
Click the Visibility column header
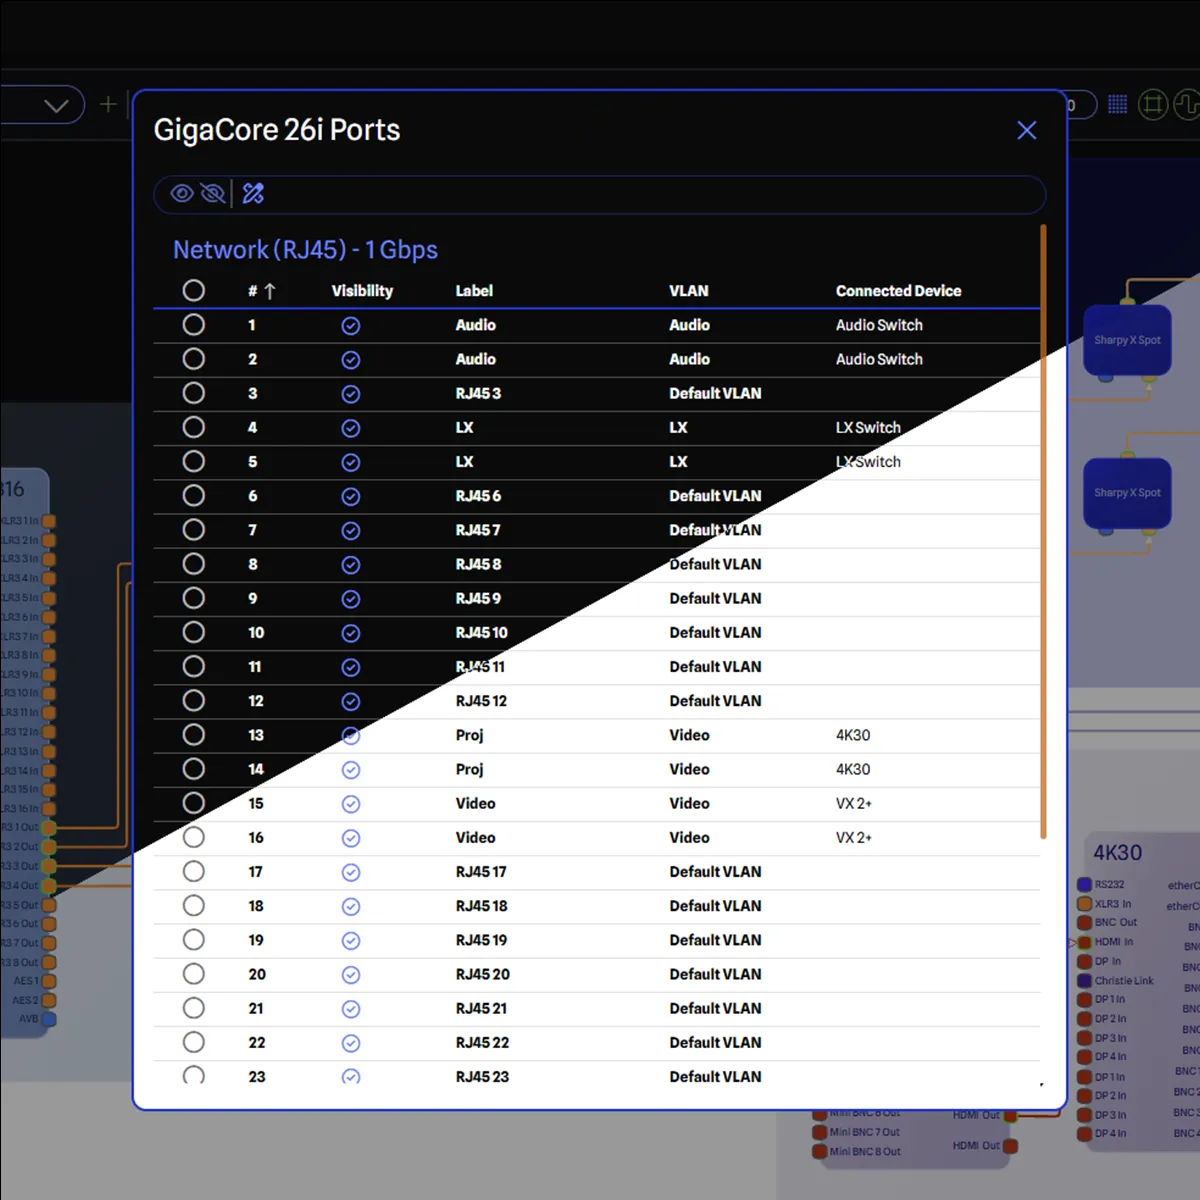pyautogui.click(x=362, y=291)
